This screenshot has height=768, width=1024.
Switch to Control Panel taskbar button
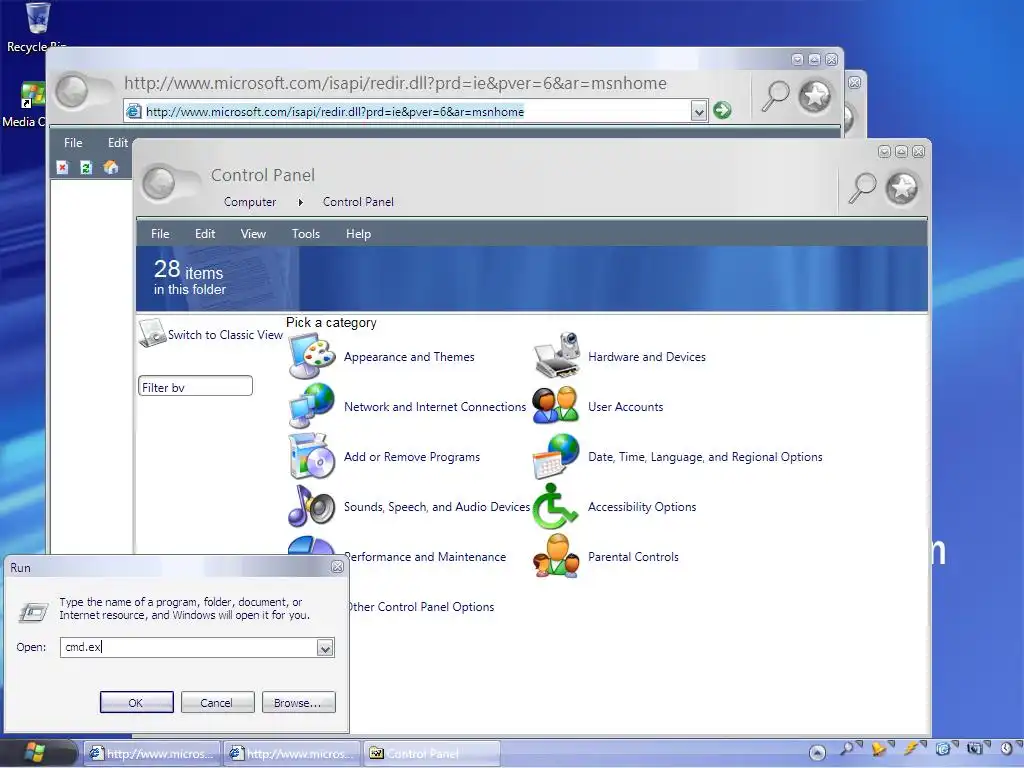tap(432, 754)
